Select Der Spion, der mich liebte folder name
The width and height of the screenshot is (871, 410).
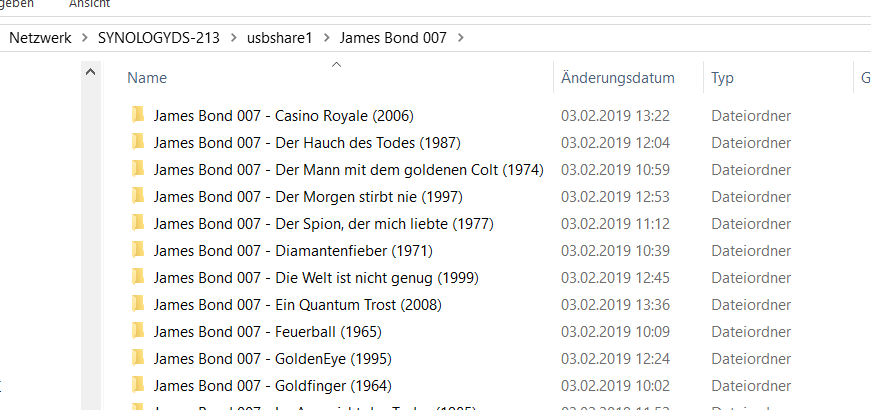(324, 223)
